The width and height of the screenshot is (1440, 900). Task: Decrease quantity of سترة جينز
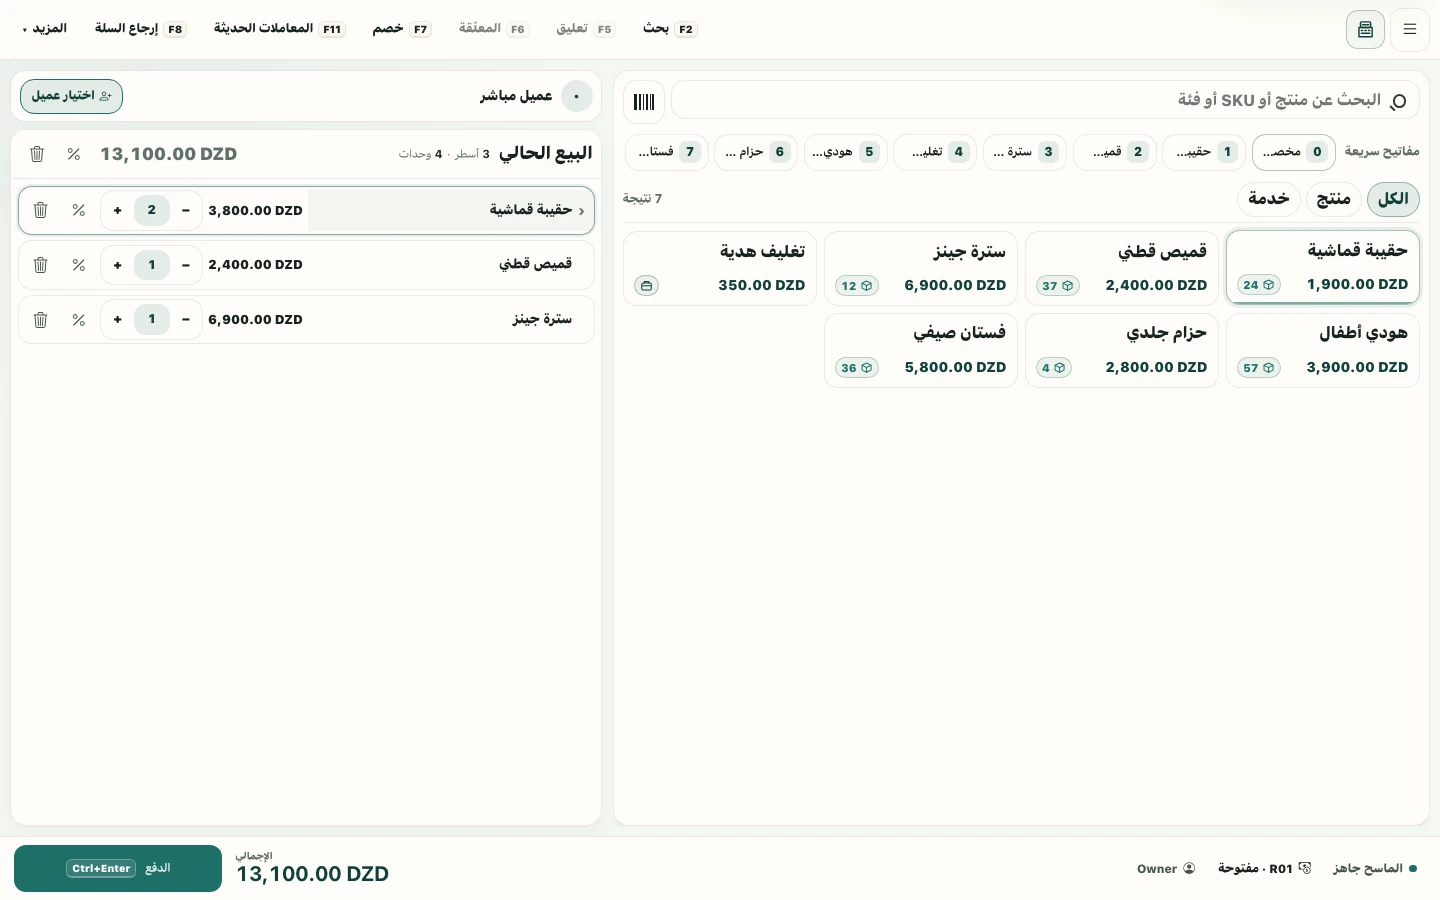click(186, 320)
